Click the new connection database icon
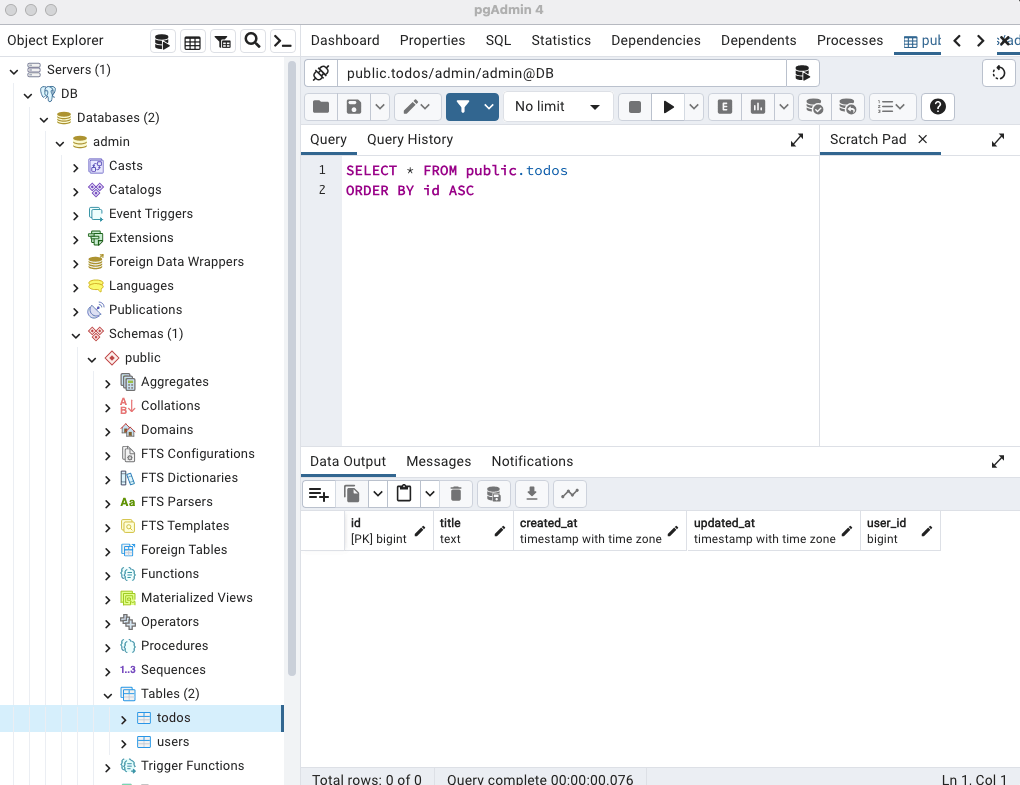The image size is (1020, 785). click(x=803, y=73)
